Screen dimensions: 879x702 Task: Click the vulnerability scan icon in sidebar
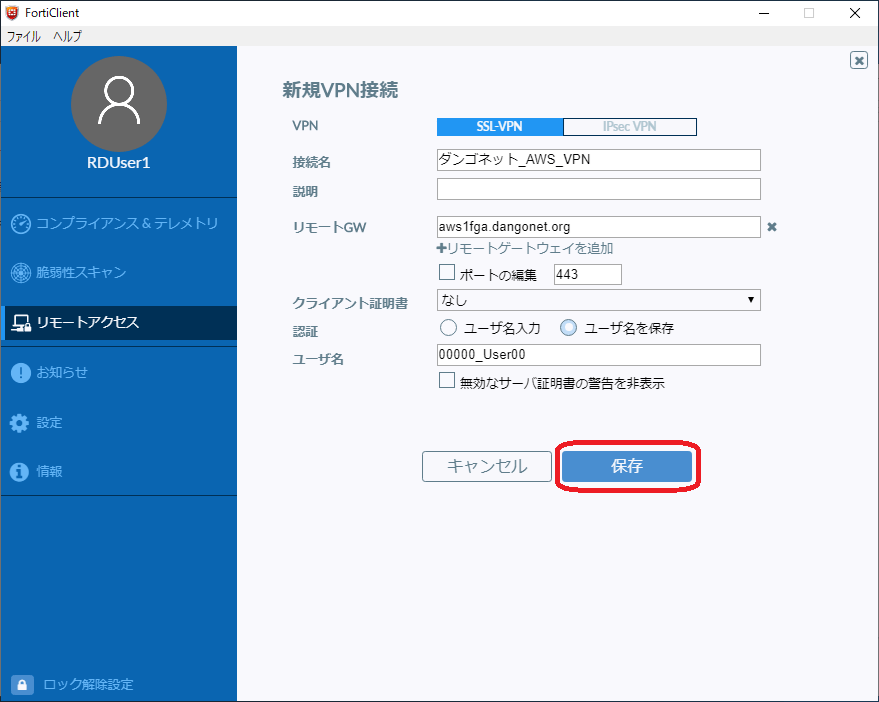[x=21, y=272]
